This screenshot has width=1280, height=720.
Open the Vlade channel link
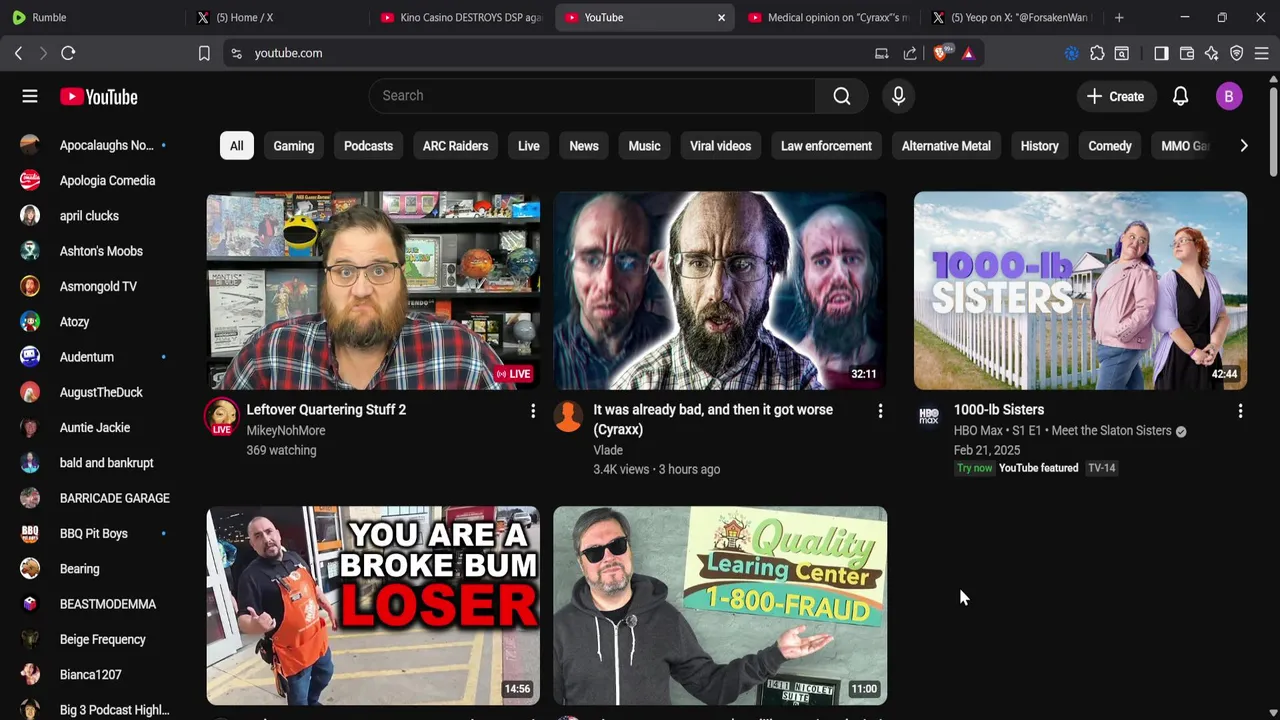click(608, 450)
